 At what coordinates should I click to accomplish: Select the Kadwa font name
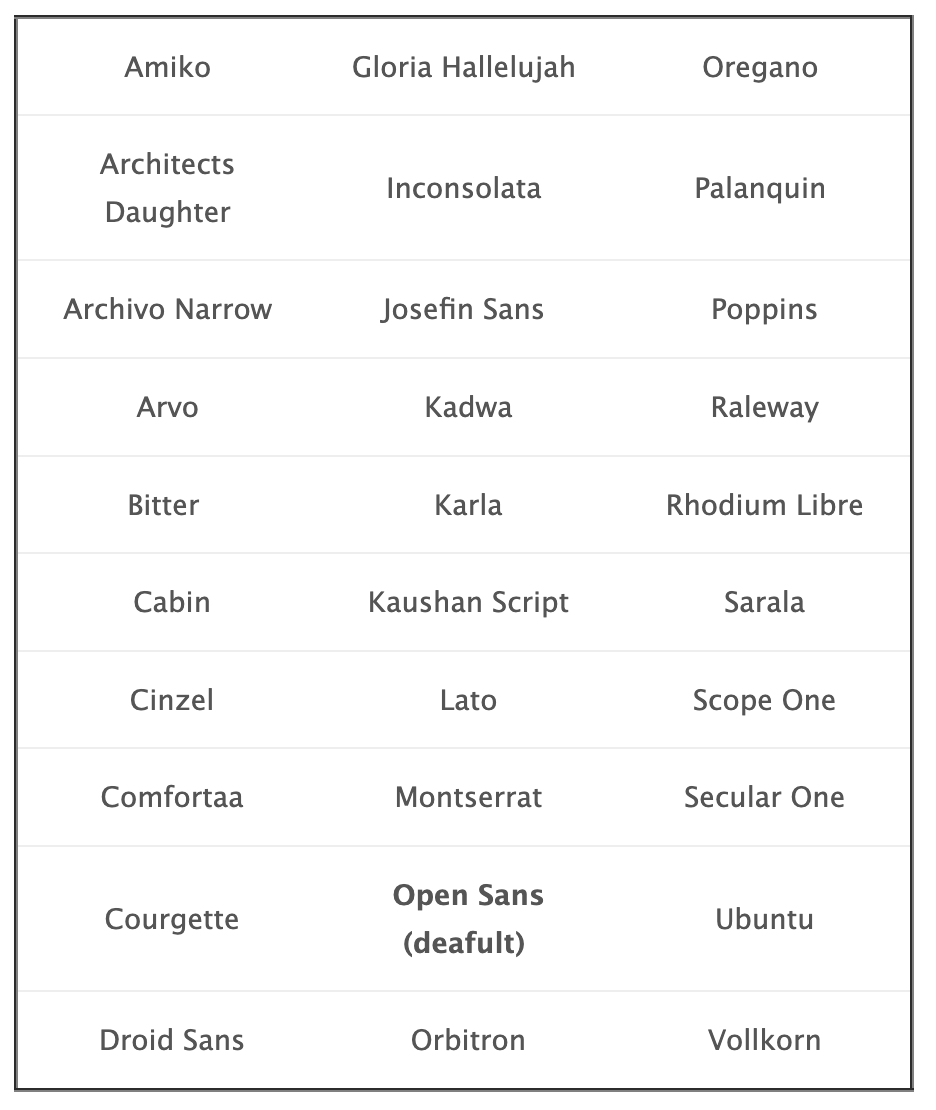click(468, 407)
